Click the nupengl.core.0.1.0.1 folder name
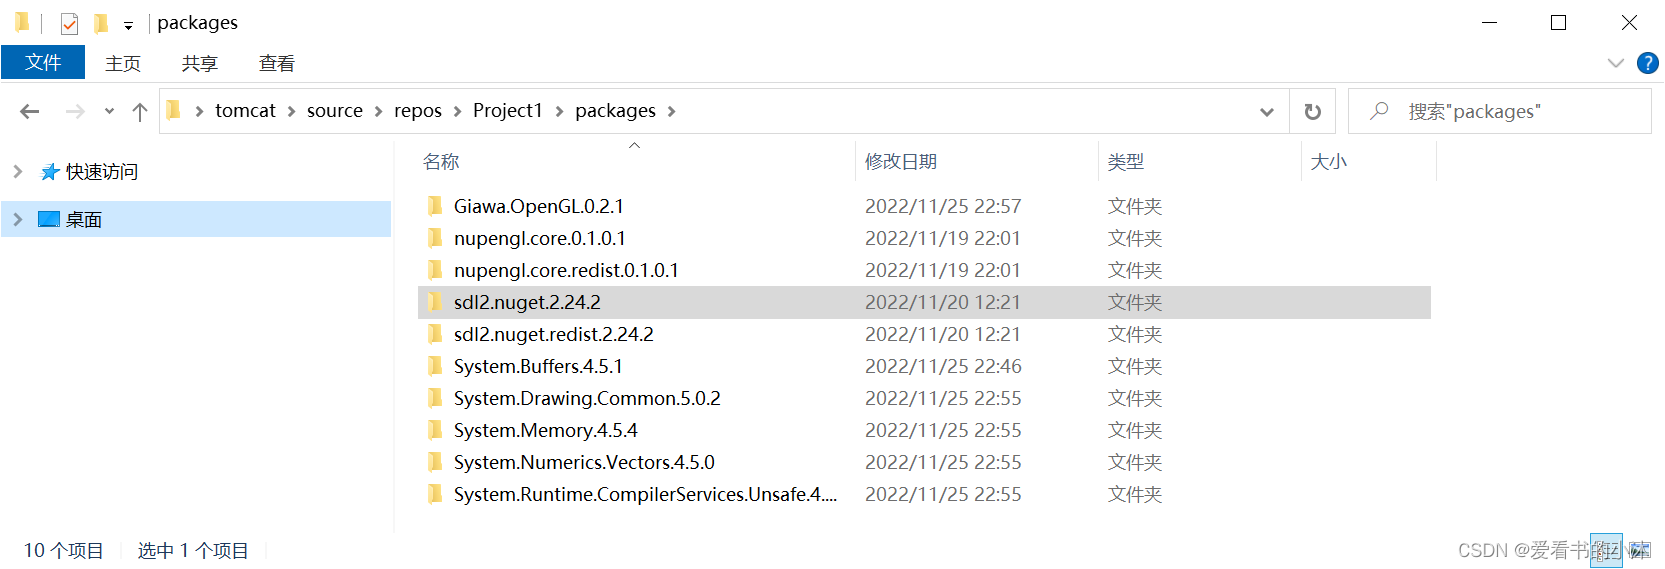This screenshot has width=1665, height=569. [x=540, y=238]
